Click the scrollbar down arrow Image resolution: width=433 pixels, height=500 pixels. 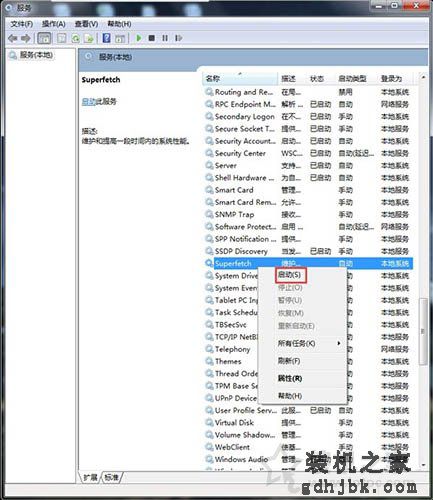coord(423,465)
